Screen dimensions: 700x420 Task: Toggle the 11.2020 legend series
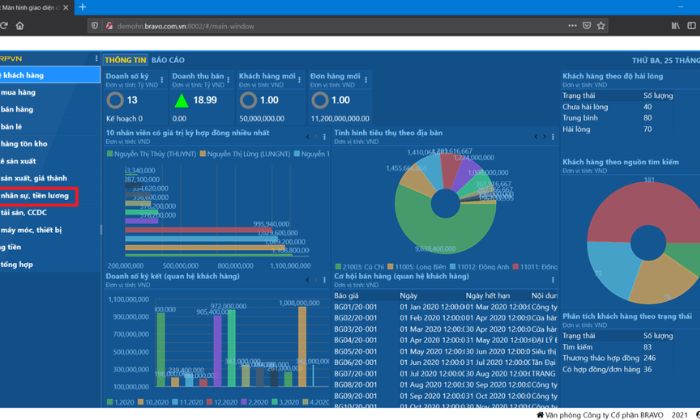188,402
